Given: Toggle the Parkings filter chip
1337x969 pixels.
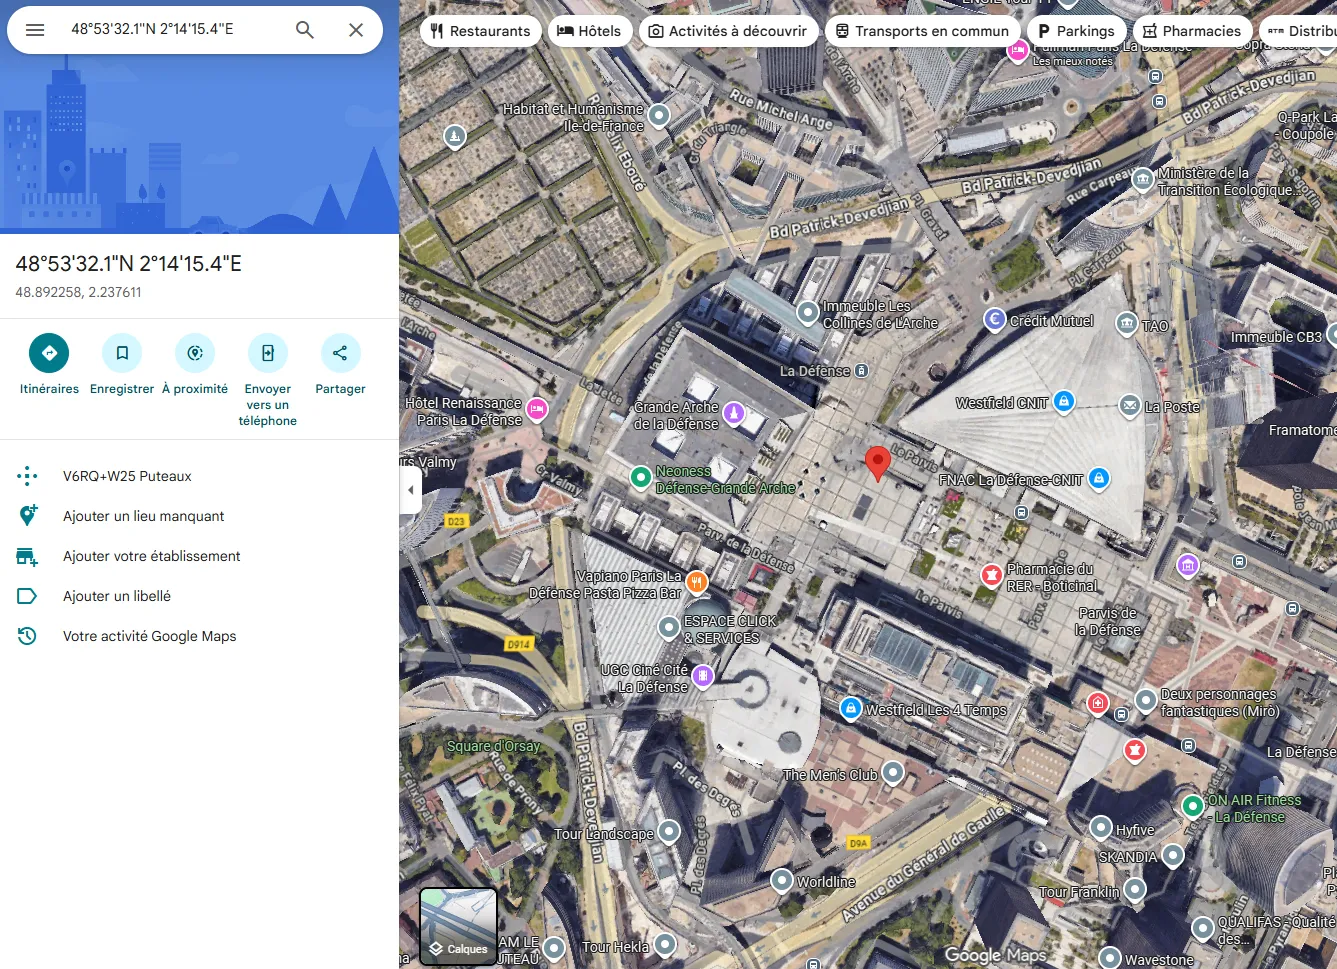Looking at the screenshot, I should click(1076, 30).
